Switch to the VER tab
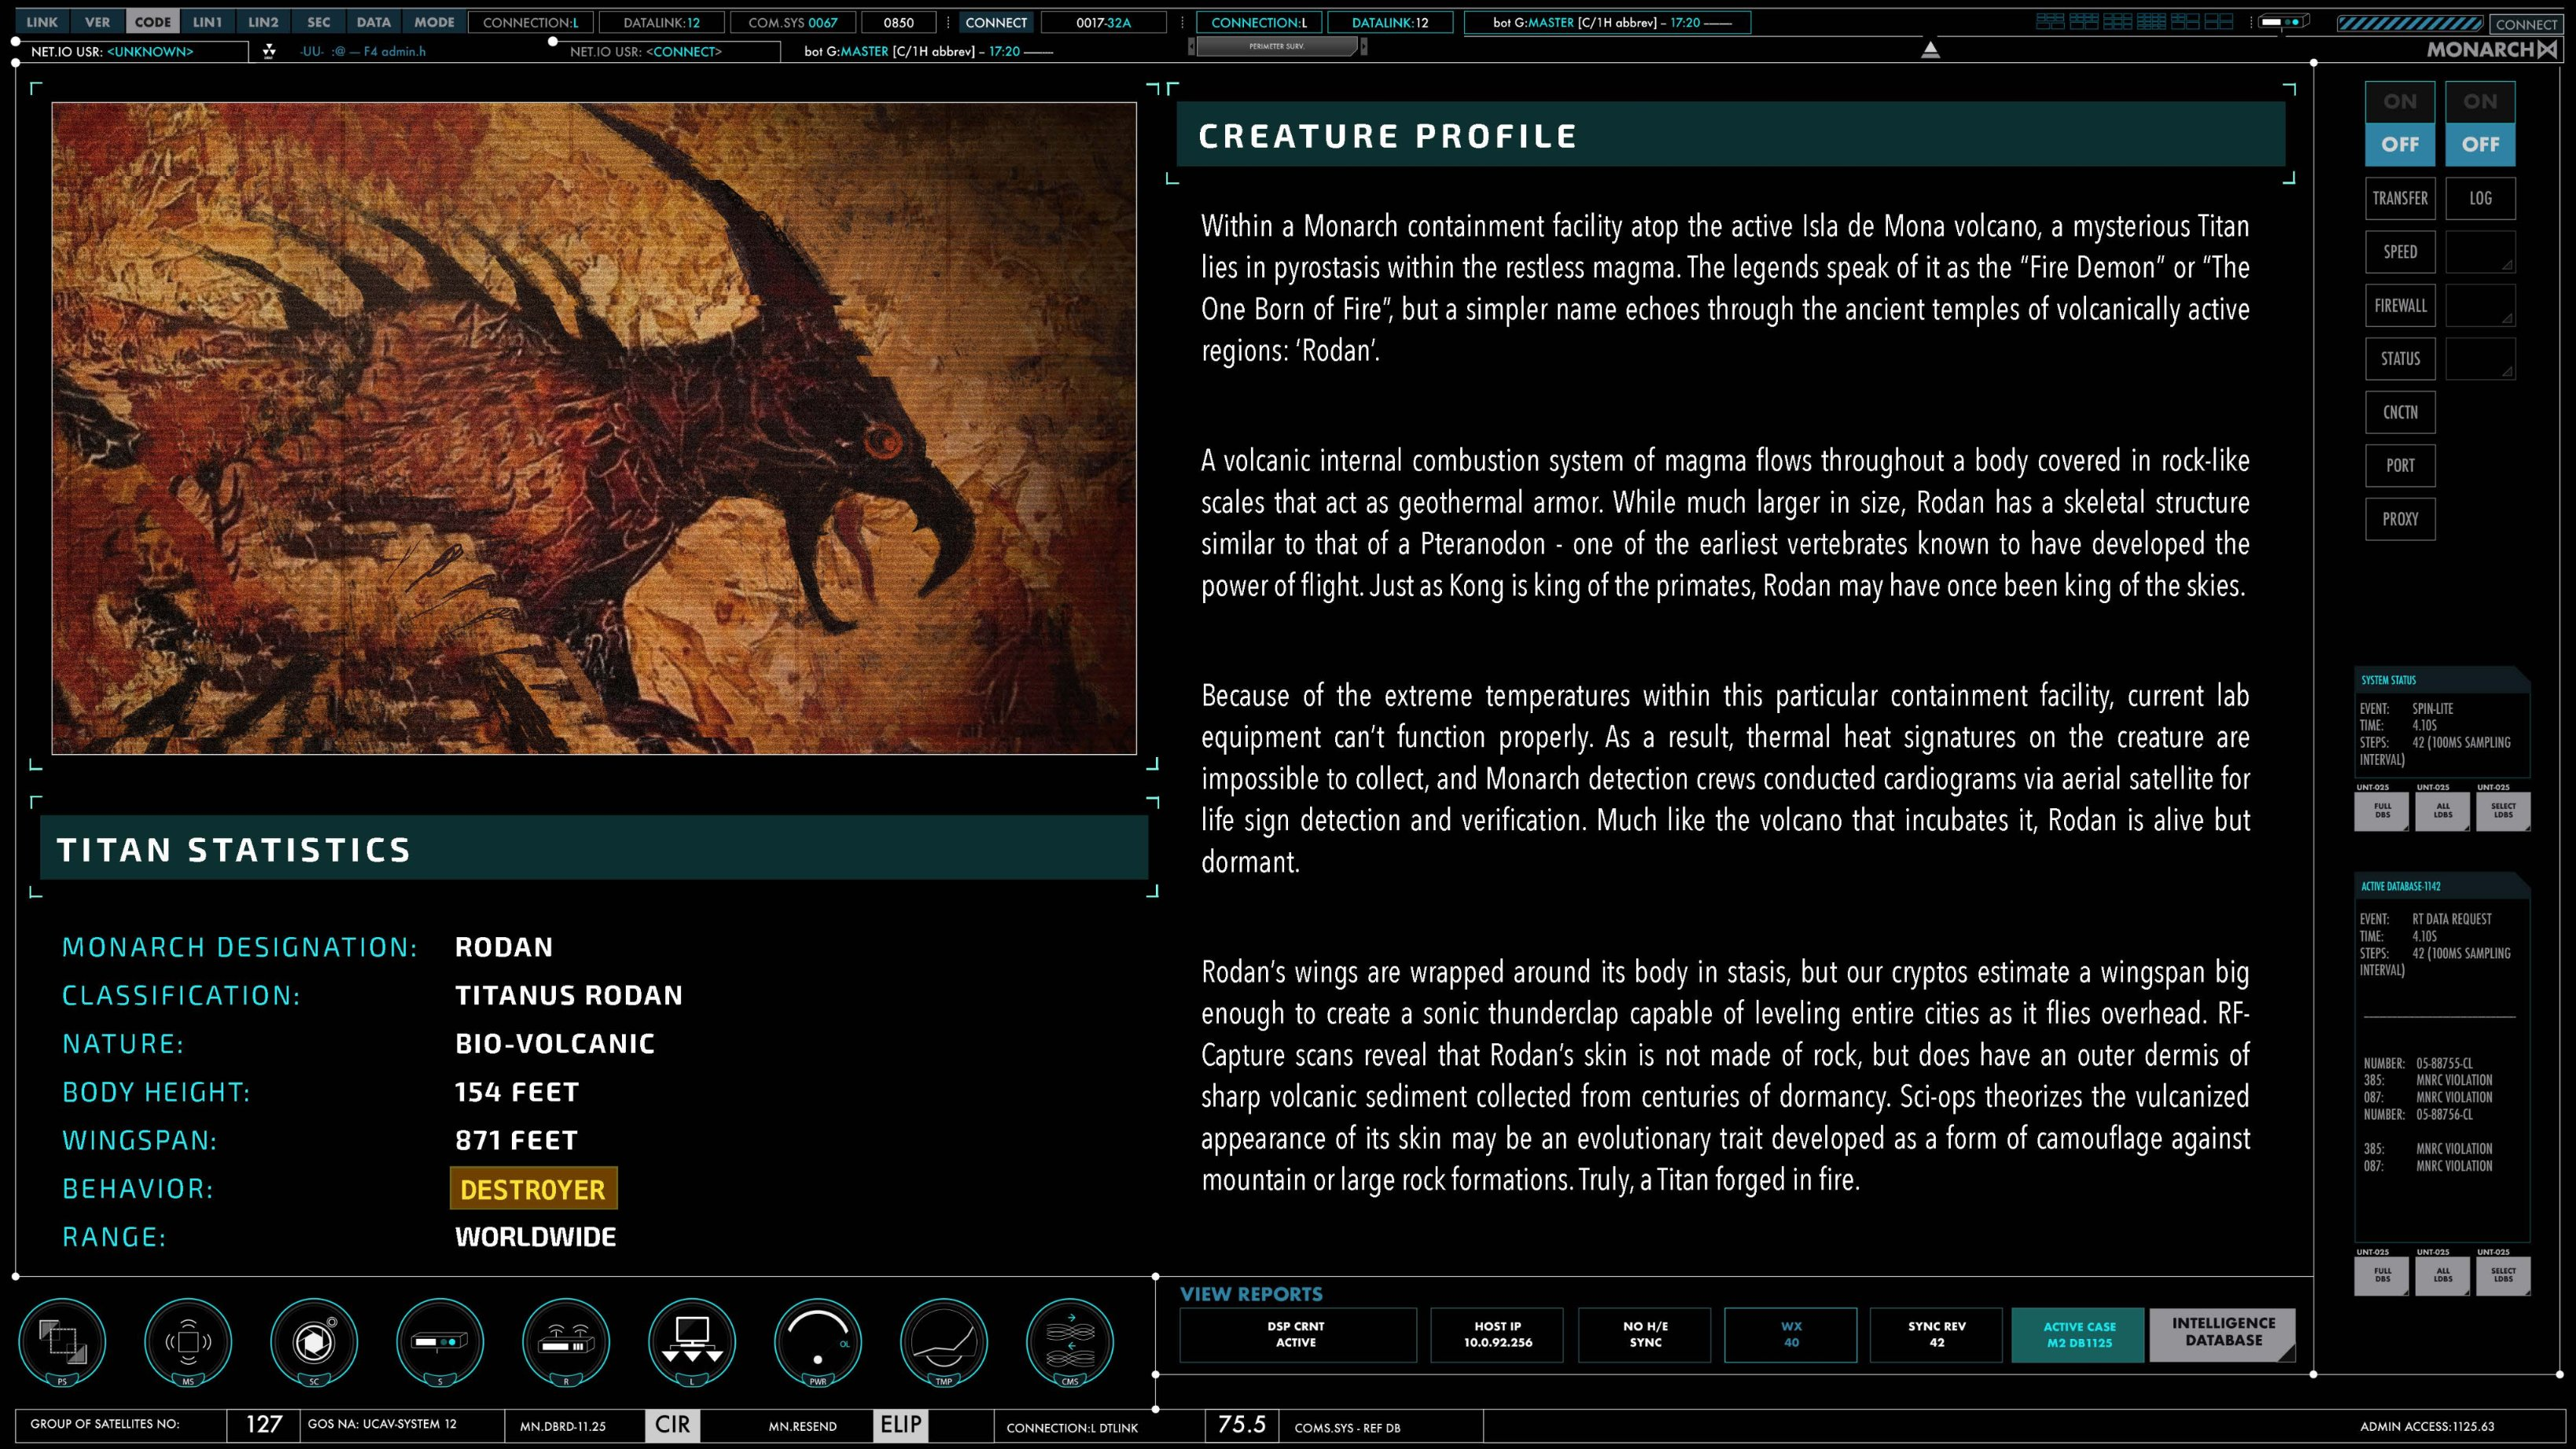 [98, 22]
